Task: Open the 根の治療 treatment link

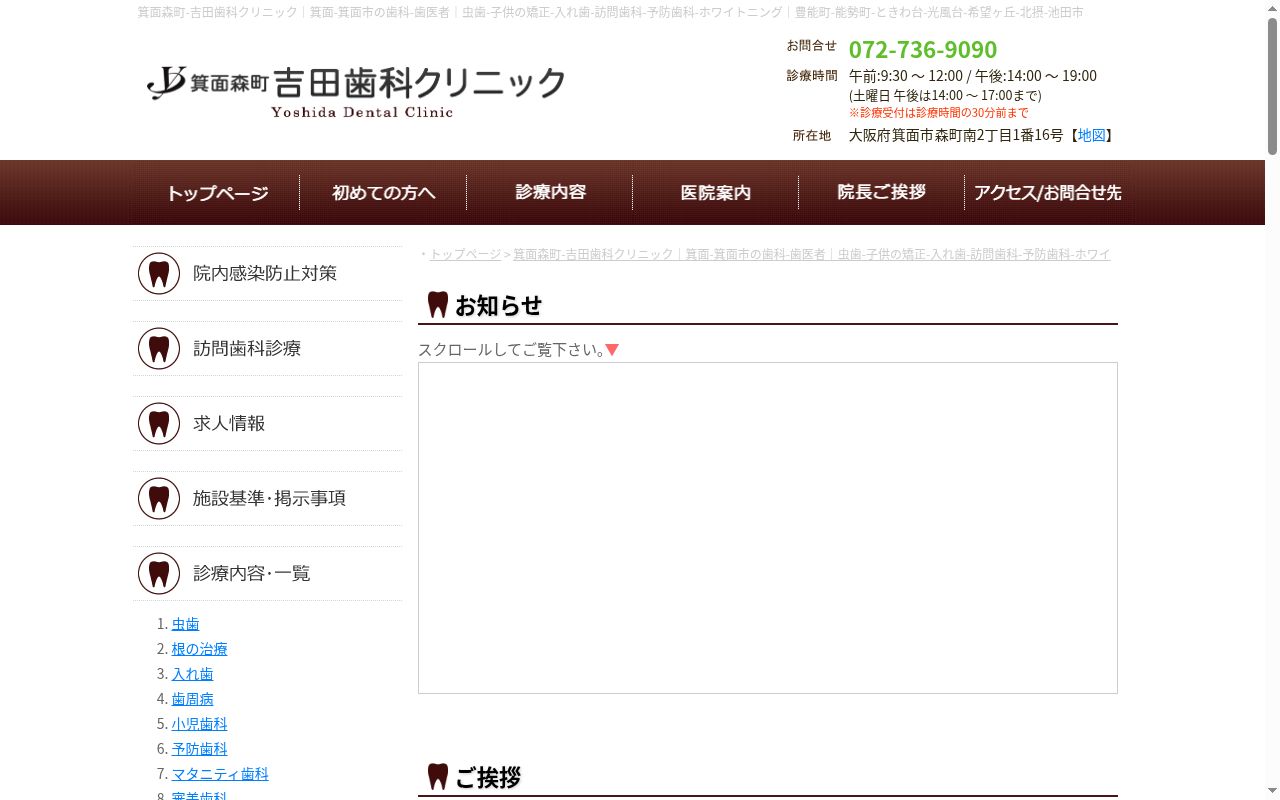Action: click(199, 649)
